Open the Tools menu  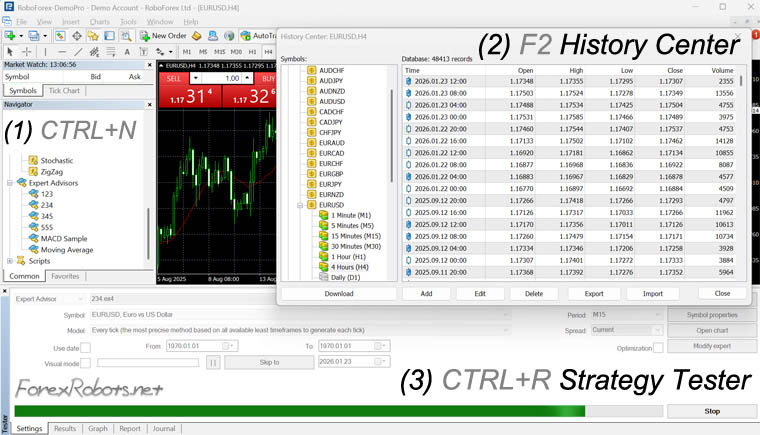pyautogui.click(x=128, y=22)
